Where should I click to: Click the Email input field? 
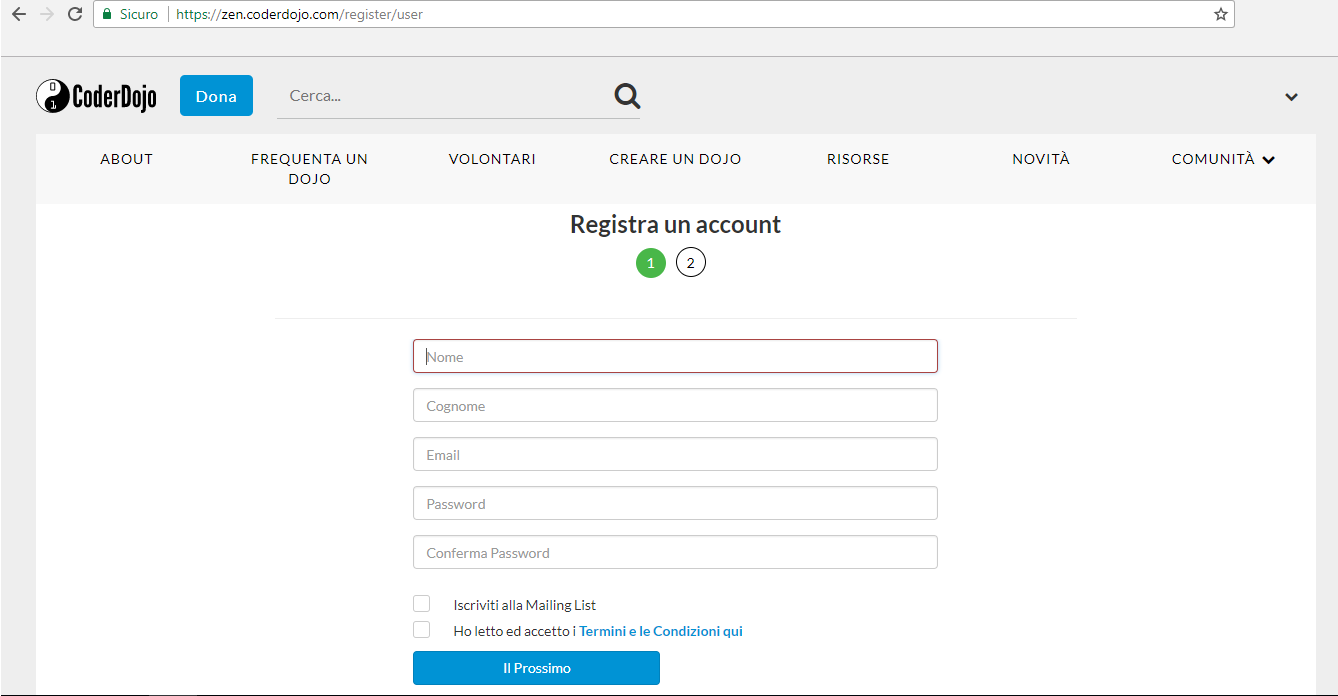(675, 454)
